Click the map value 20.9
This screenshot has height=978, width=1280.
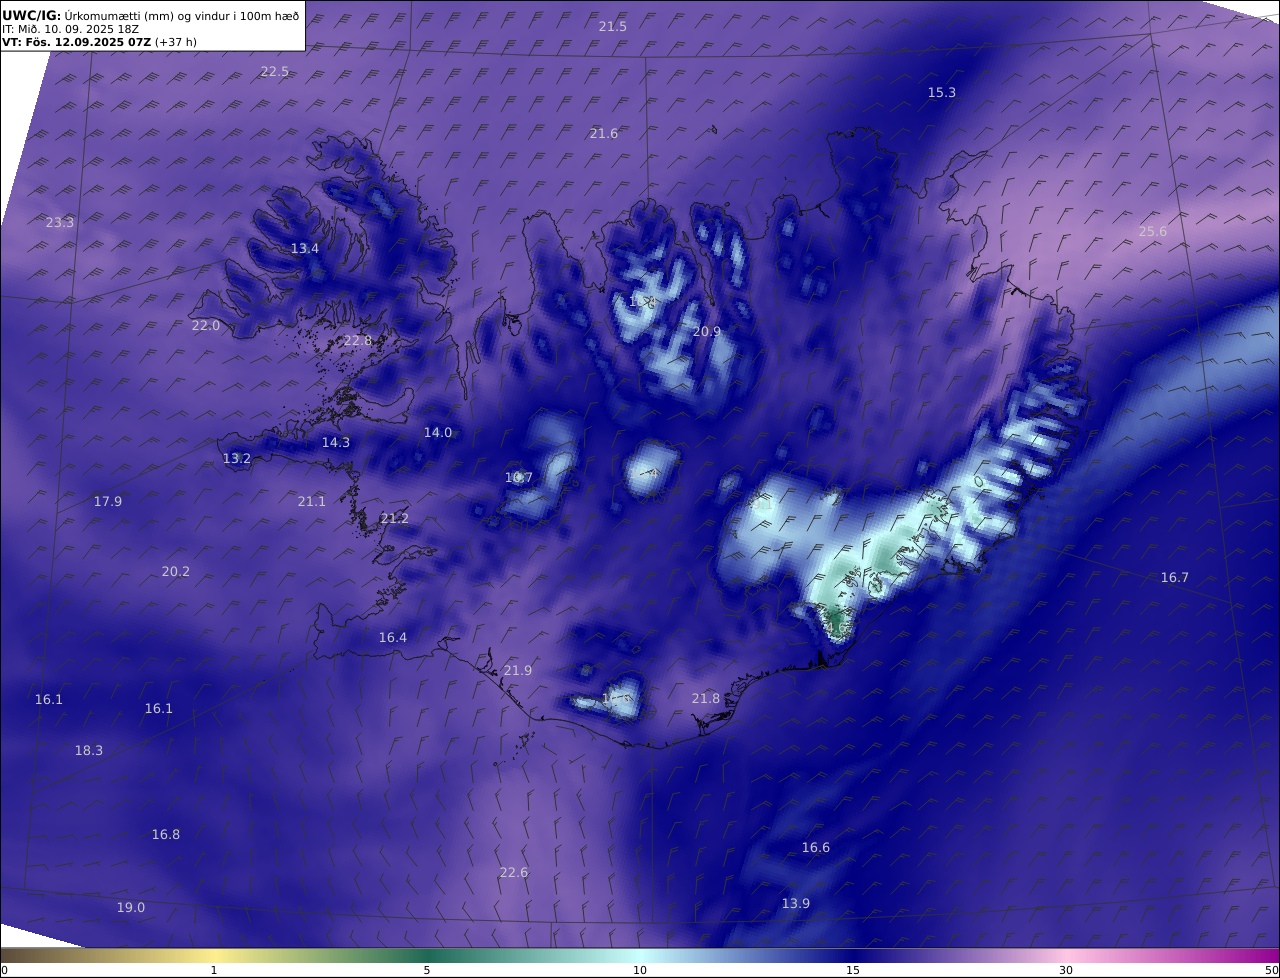[707, 331]
